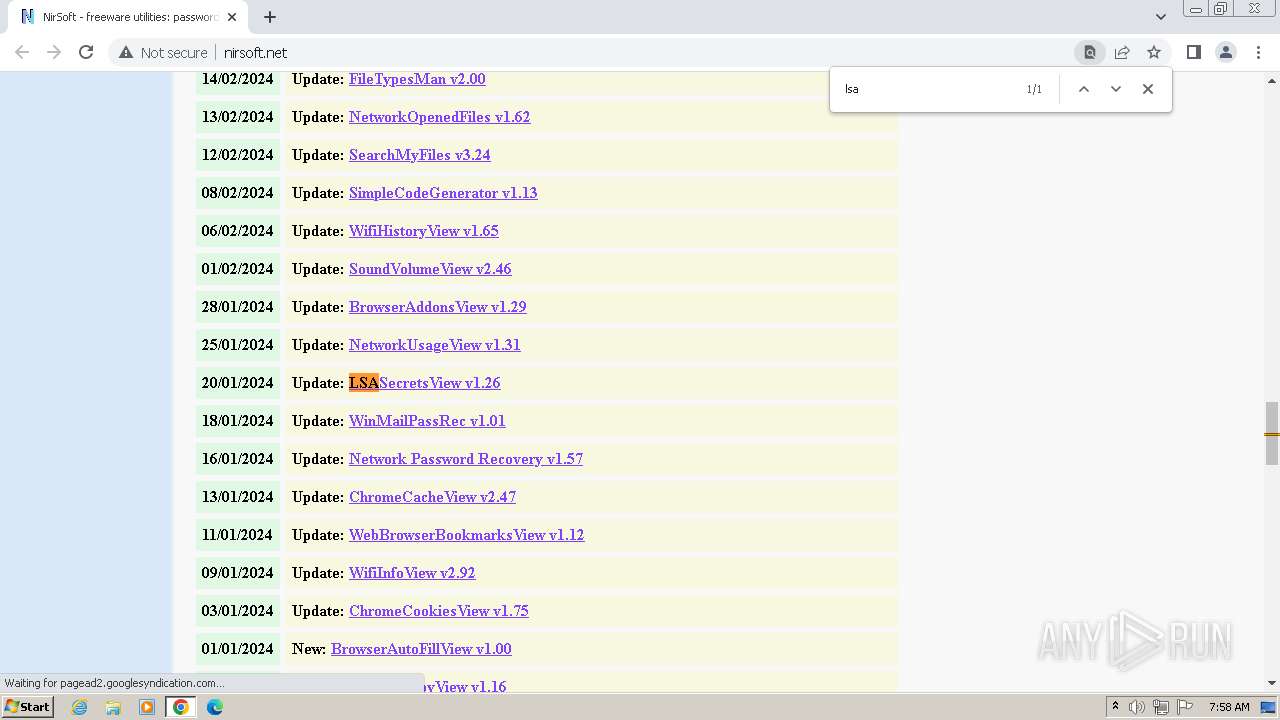Open the Chrome three-dot menu

1258,52
